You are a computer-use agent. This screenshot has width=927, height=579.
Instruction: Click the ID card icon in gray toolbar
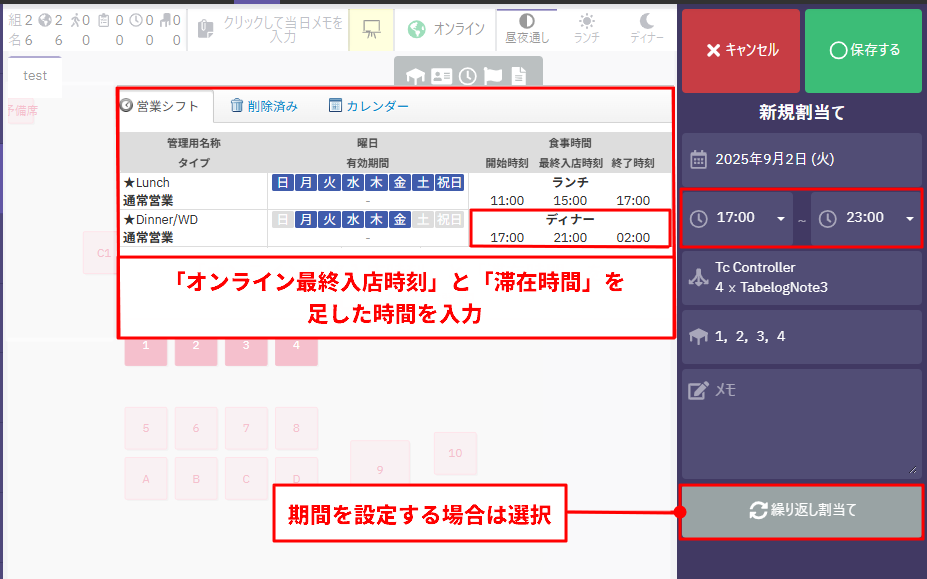click(441, 75)
